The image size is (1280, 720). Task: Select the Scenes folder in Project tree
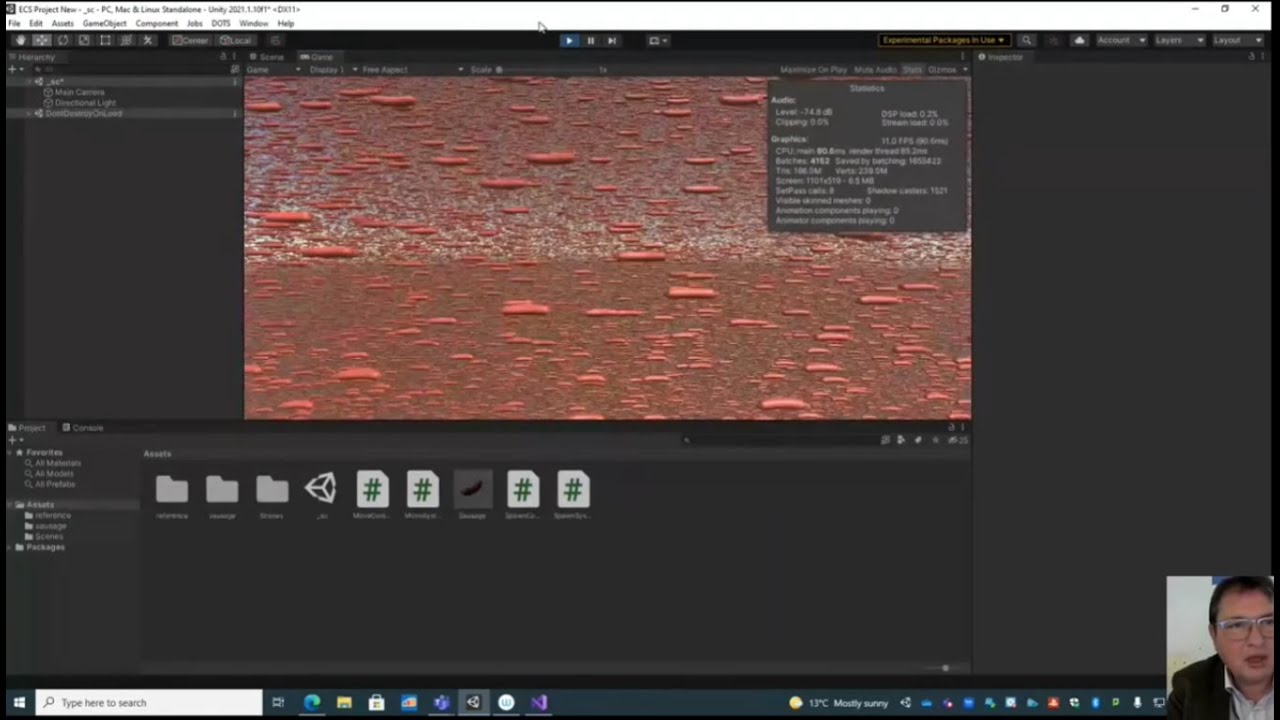pos(49,536)
